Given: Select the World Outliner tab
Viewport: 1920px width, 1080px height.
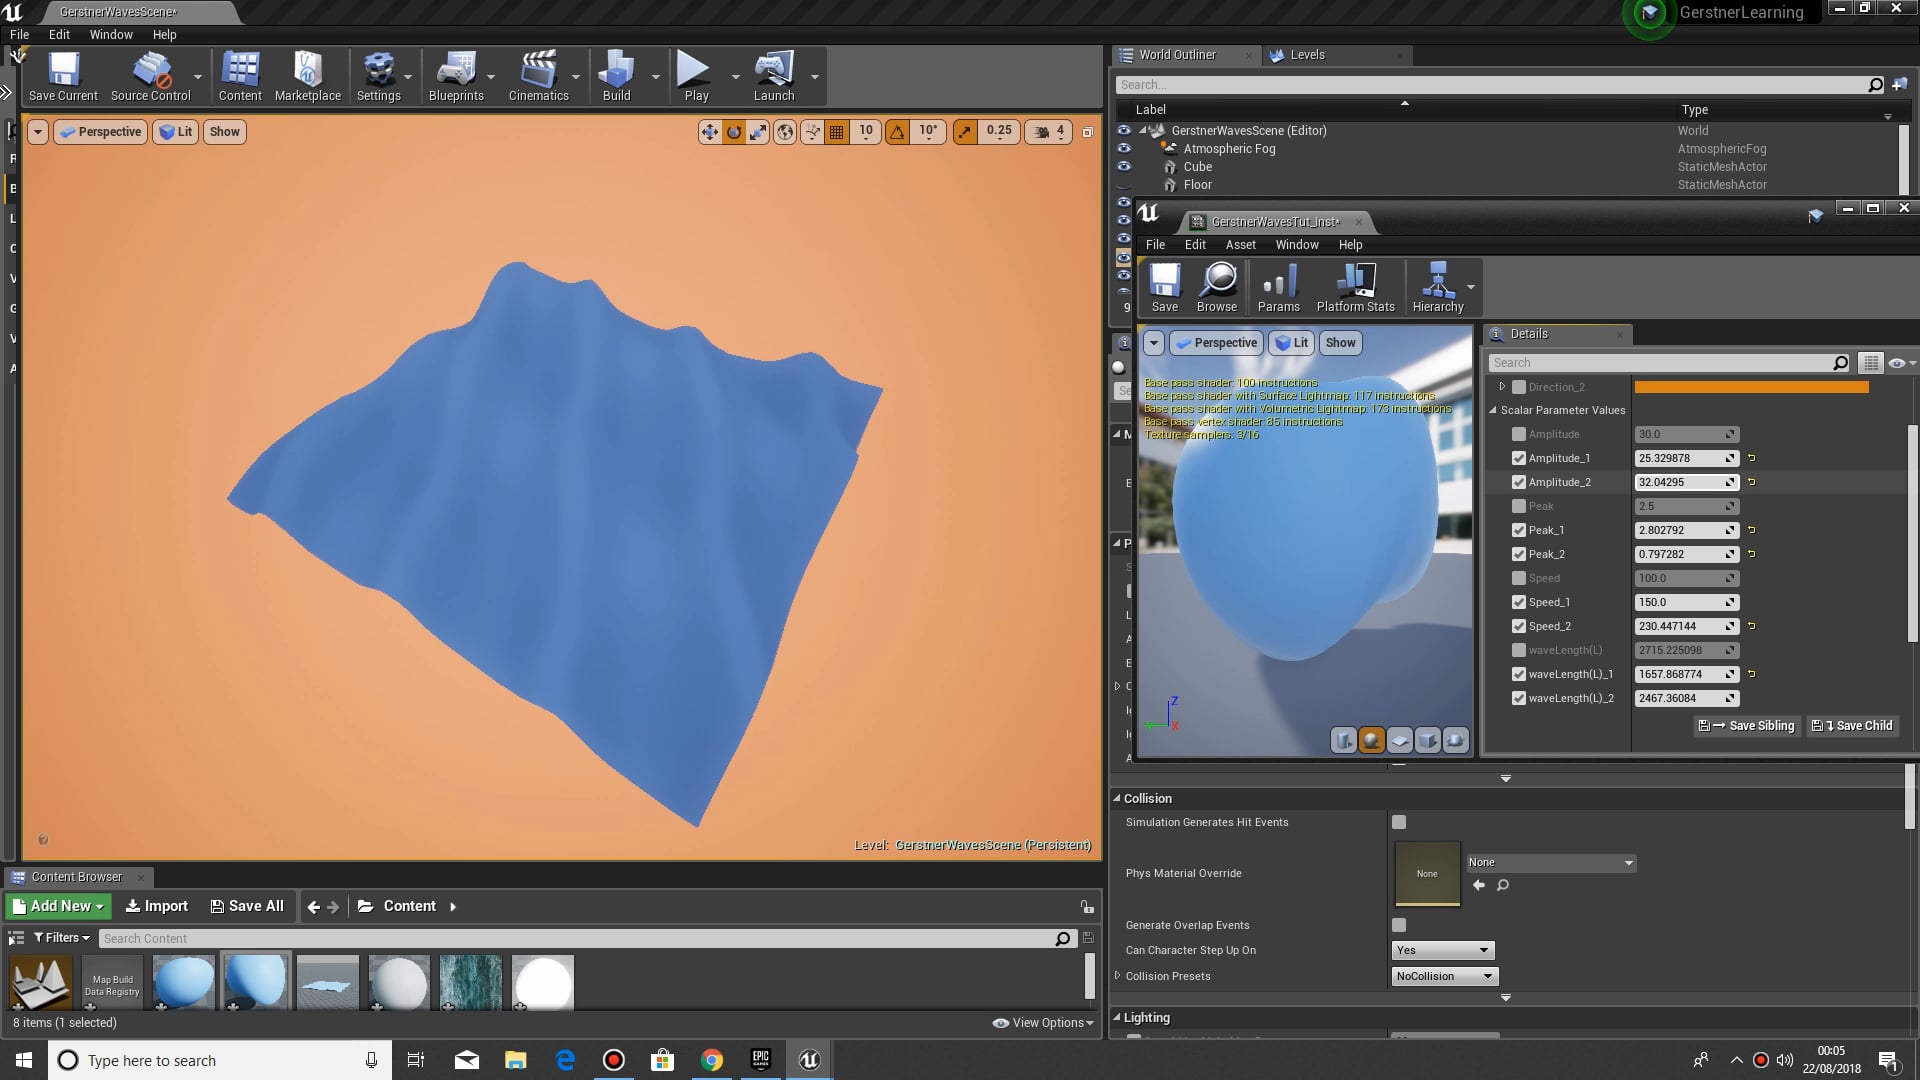Looking at the screenshot, I should [1177, 55].
